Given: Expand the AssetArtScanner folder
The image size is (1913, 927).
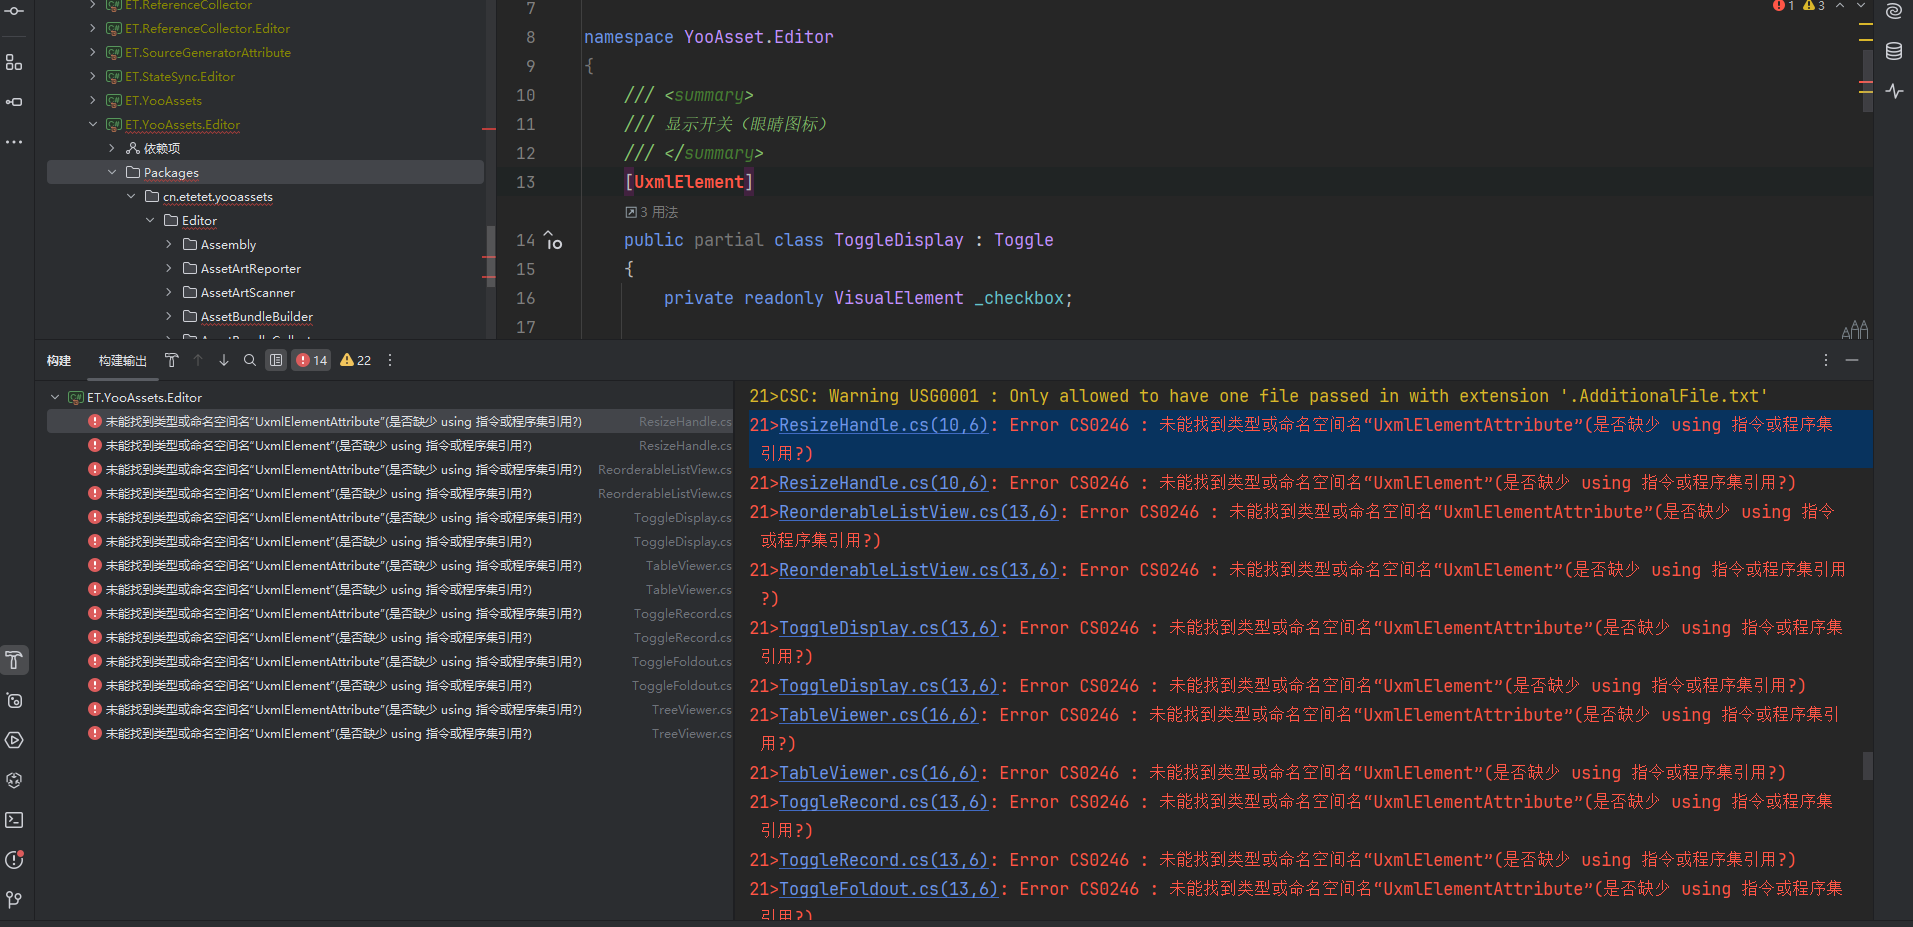Looking at the screenshot, I should (169, 292).
